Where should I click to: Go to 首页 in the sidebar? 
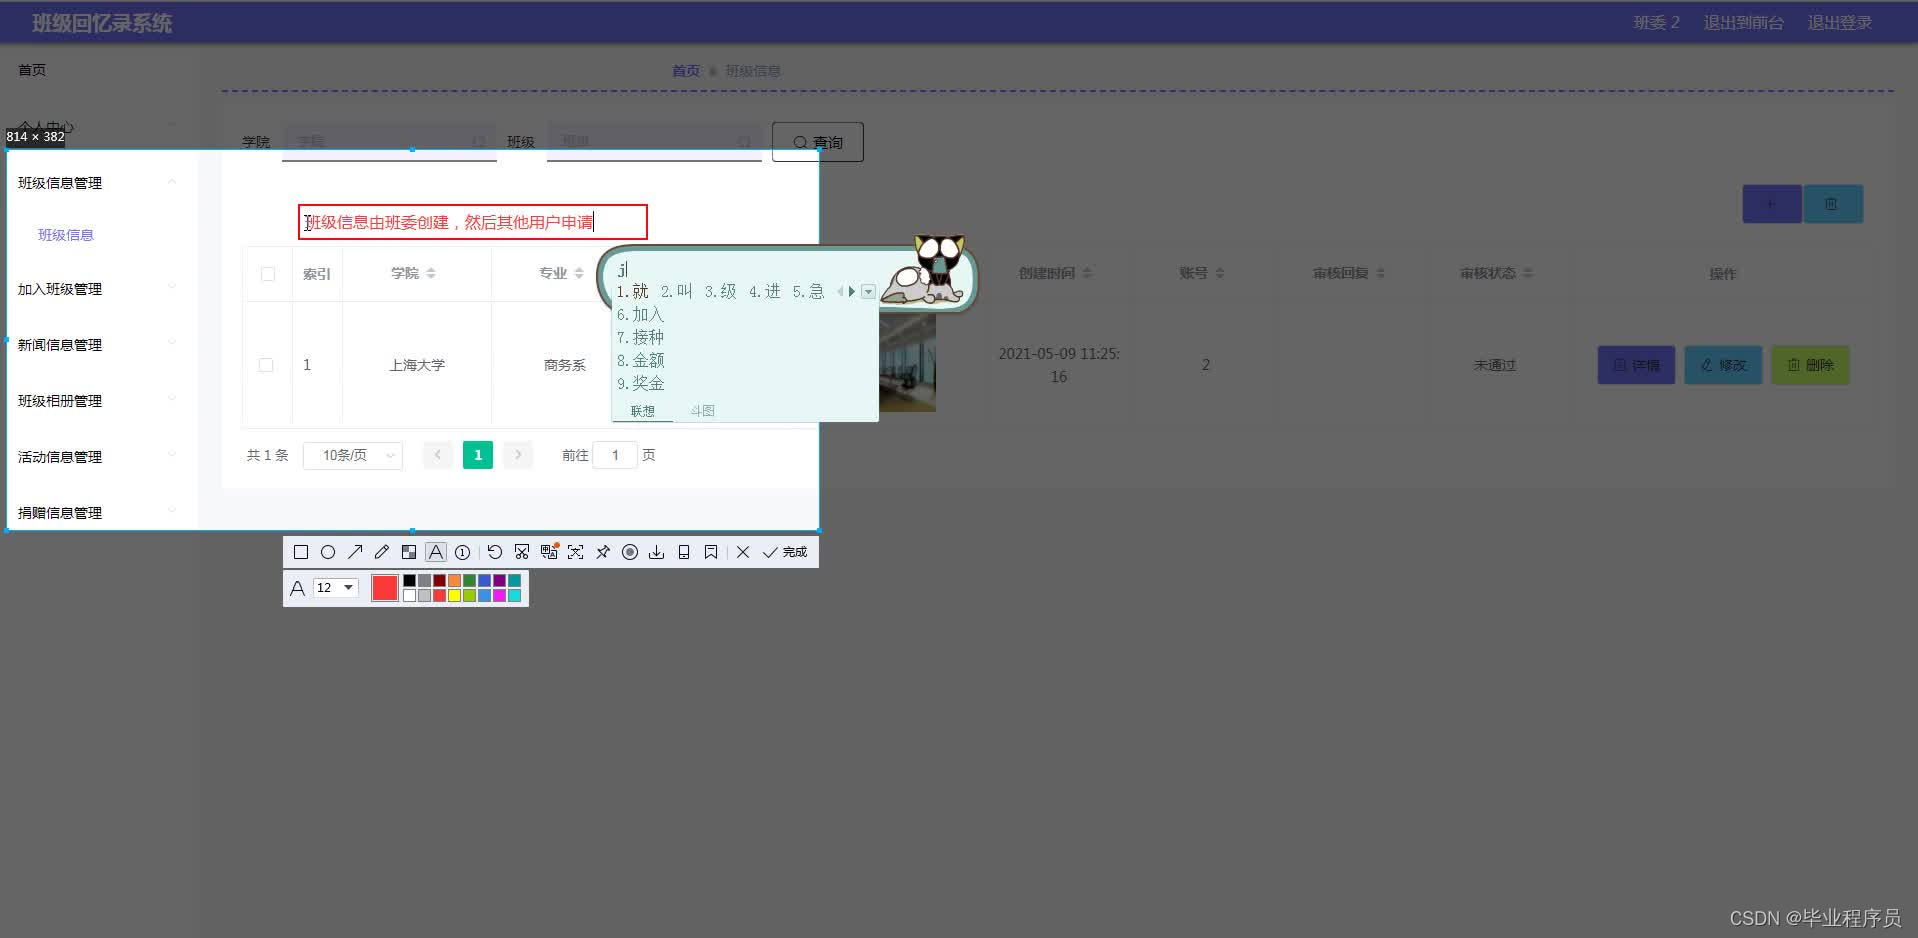tap(32, 70)
